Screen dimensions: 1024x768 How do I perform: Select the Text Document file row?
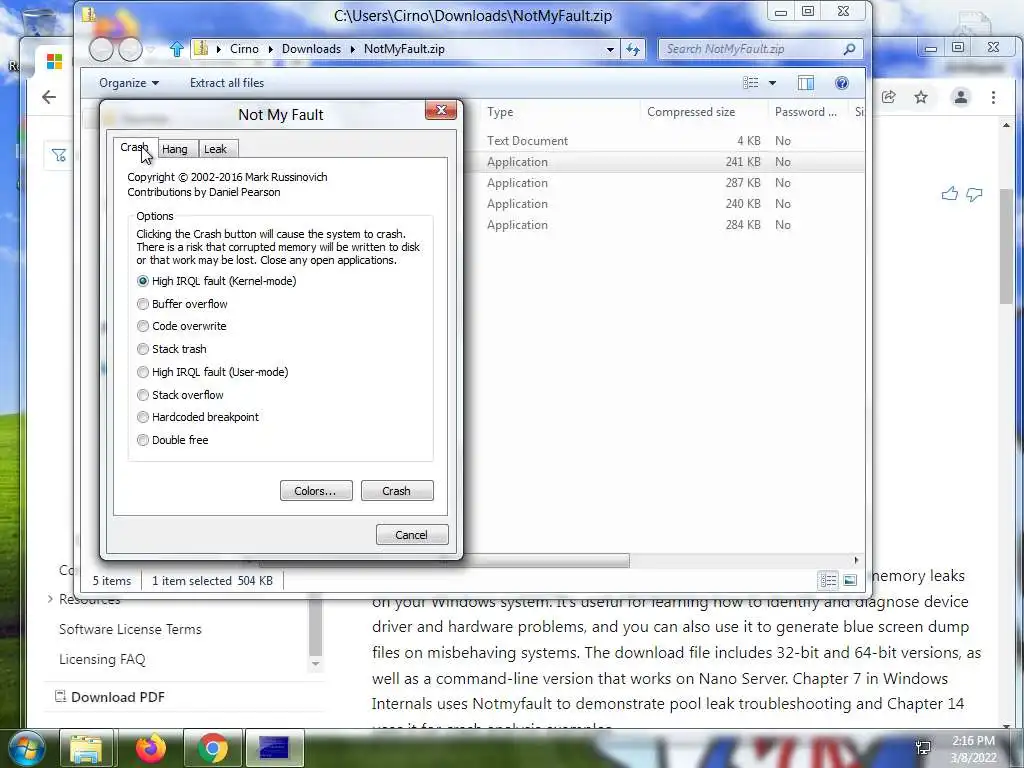pyautogui.click(x=666, y=141)
